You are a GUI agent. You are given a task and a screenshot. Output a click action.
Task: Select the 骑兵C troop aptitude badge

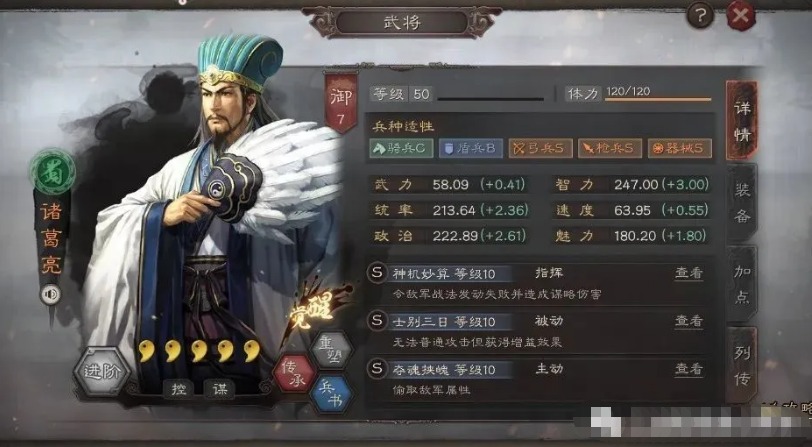coord(401,149)
